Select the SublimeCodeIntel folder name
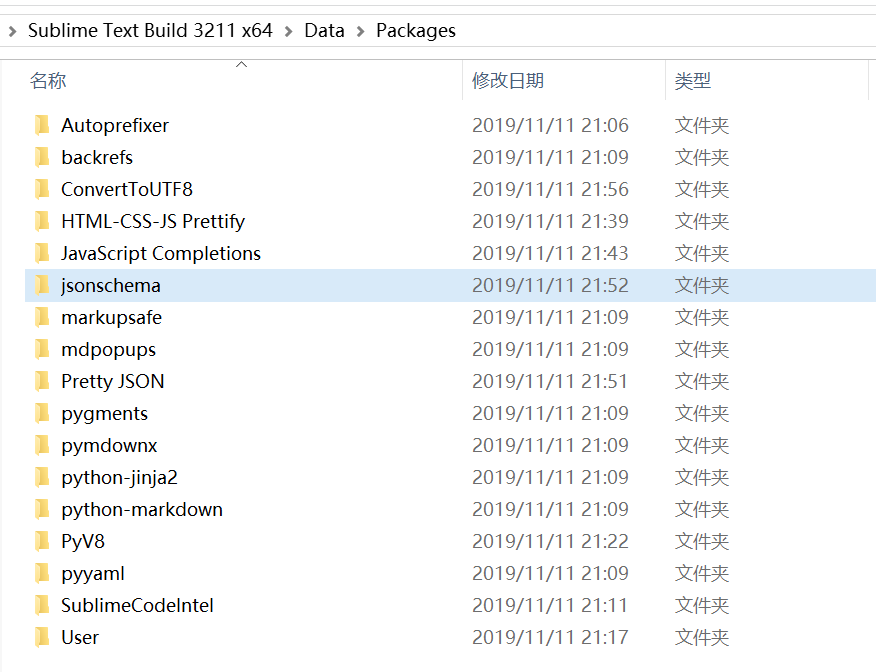876x672 pixels. [x=137, y=606]
